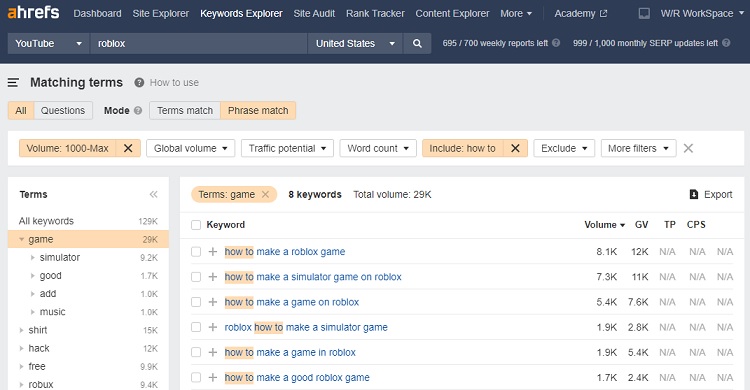The image size is (750, 390).
Task: Switch to the Questions toggle
Action: point(63,111)
